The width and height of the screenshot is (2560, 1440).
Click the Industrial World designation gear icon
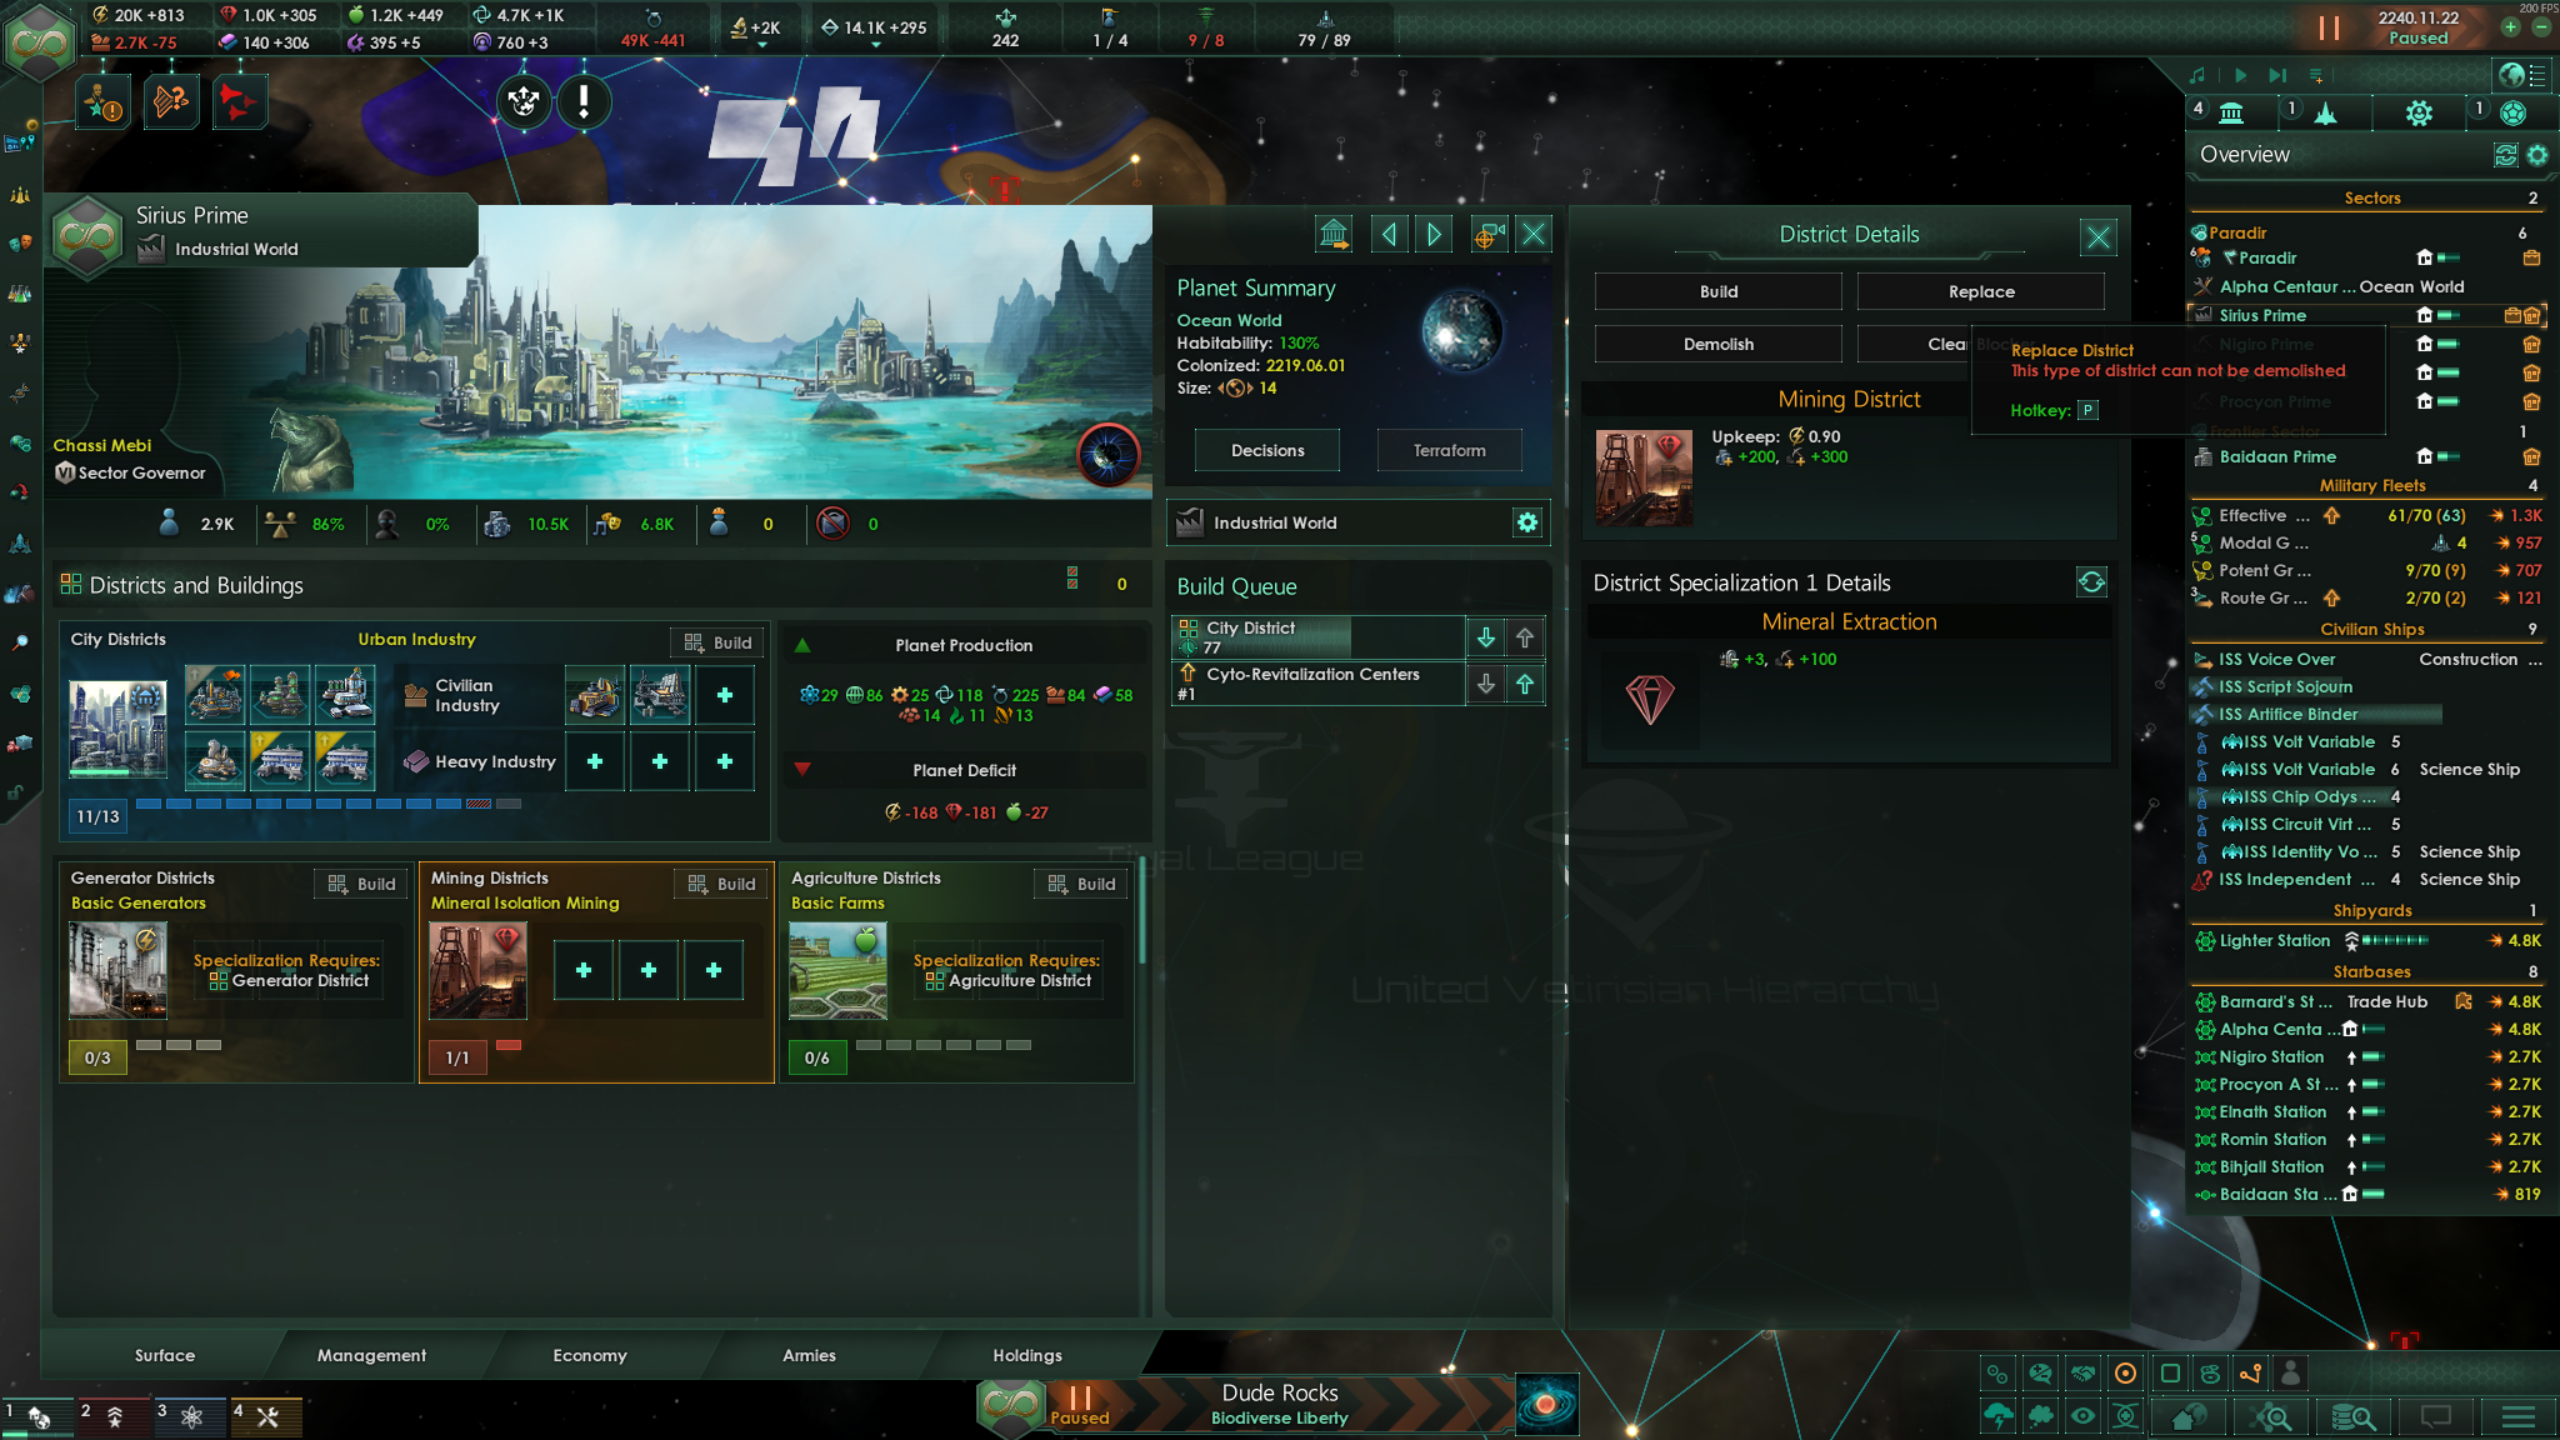tap(1527, 522)
